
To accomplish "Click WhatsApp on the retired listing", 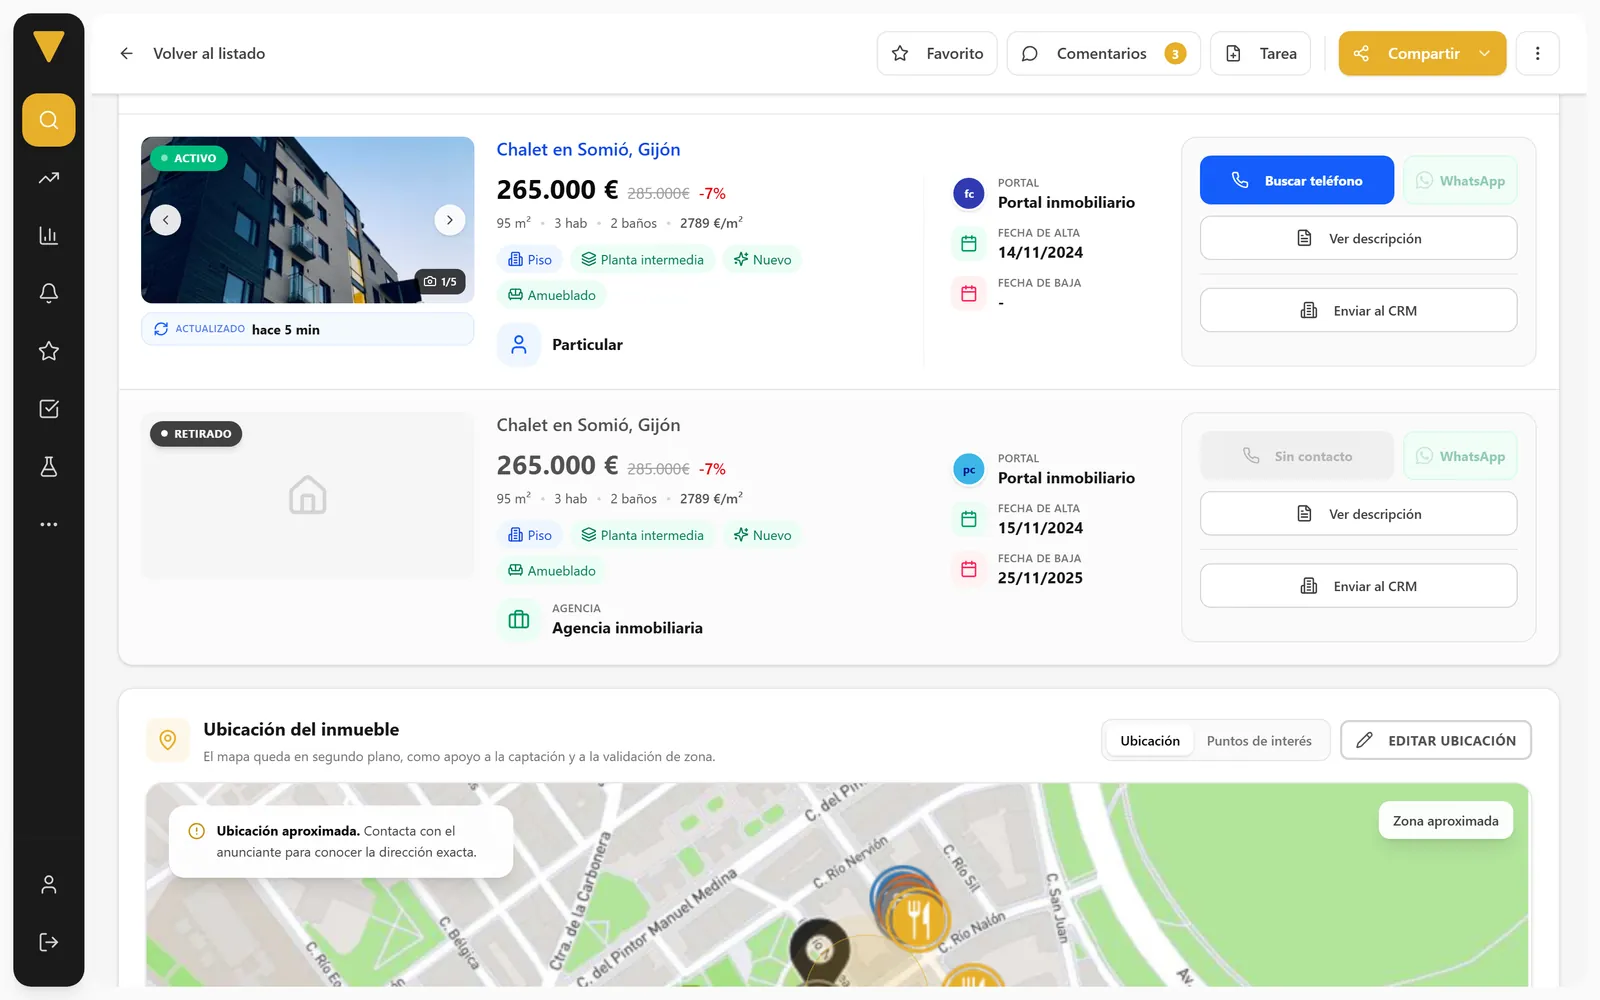I will point(1460,456).
